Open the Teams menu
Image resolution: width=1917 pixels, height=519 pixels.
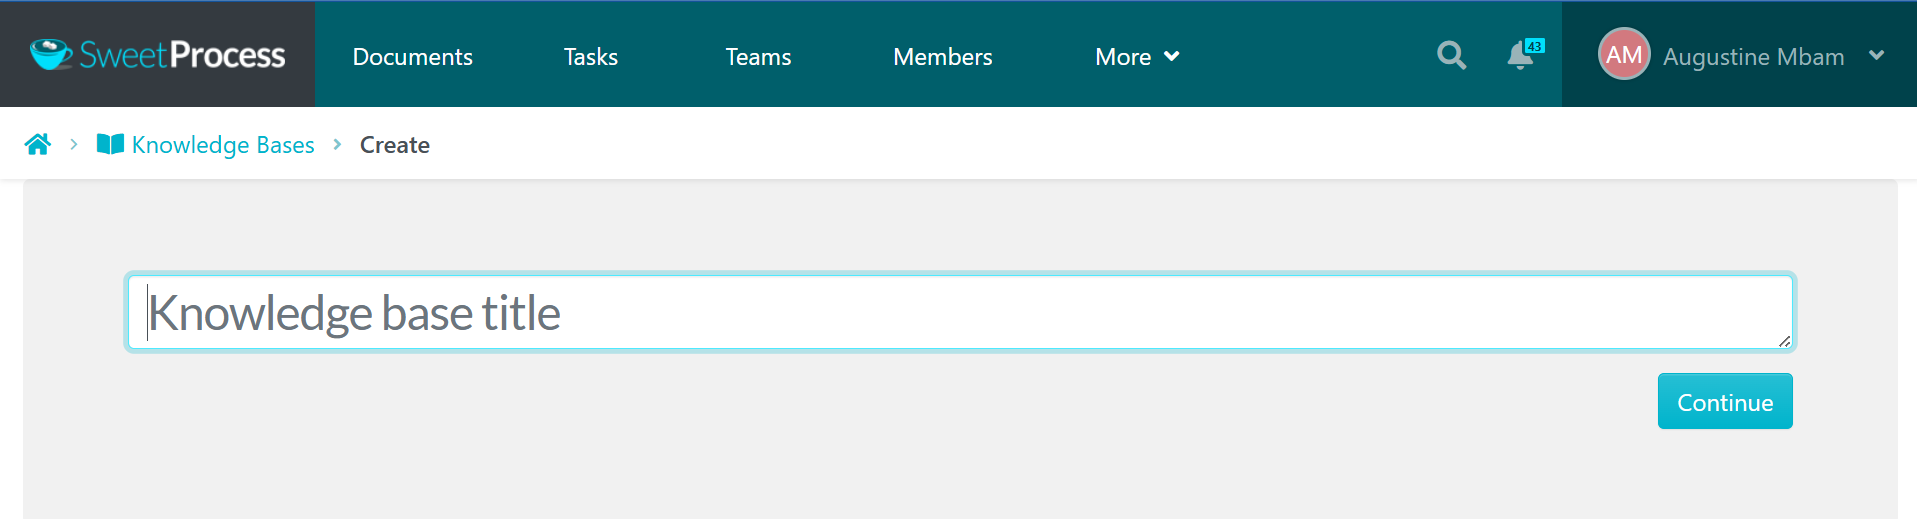[x=758, y=57]
